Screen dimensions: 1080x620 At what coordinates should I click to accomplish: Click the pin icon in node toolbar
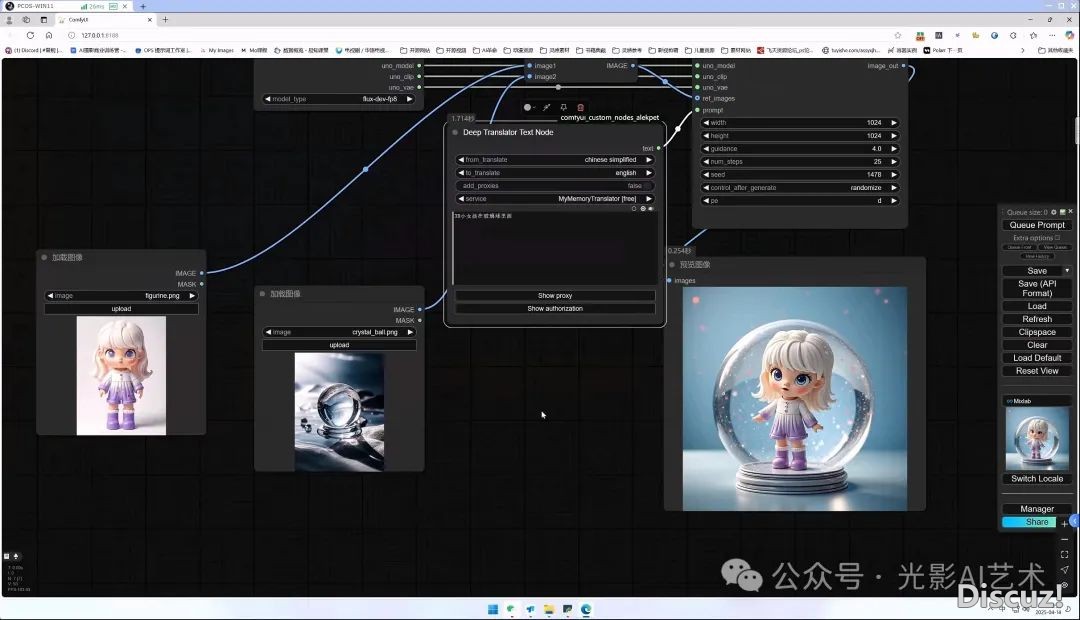click(563, 107)
